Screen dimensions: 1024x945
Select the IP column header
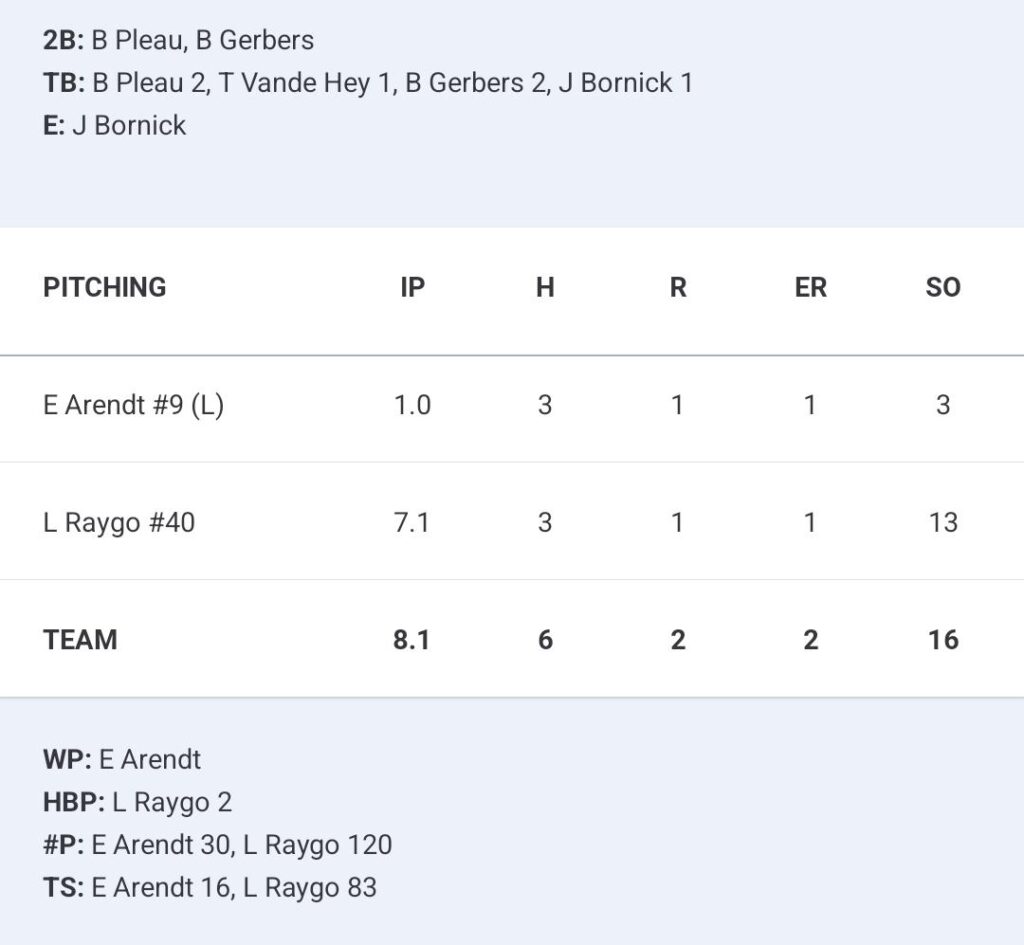[412, 287]
